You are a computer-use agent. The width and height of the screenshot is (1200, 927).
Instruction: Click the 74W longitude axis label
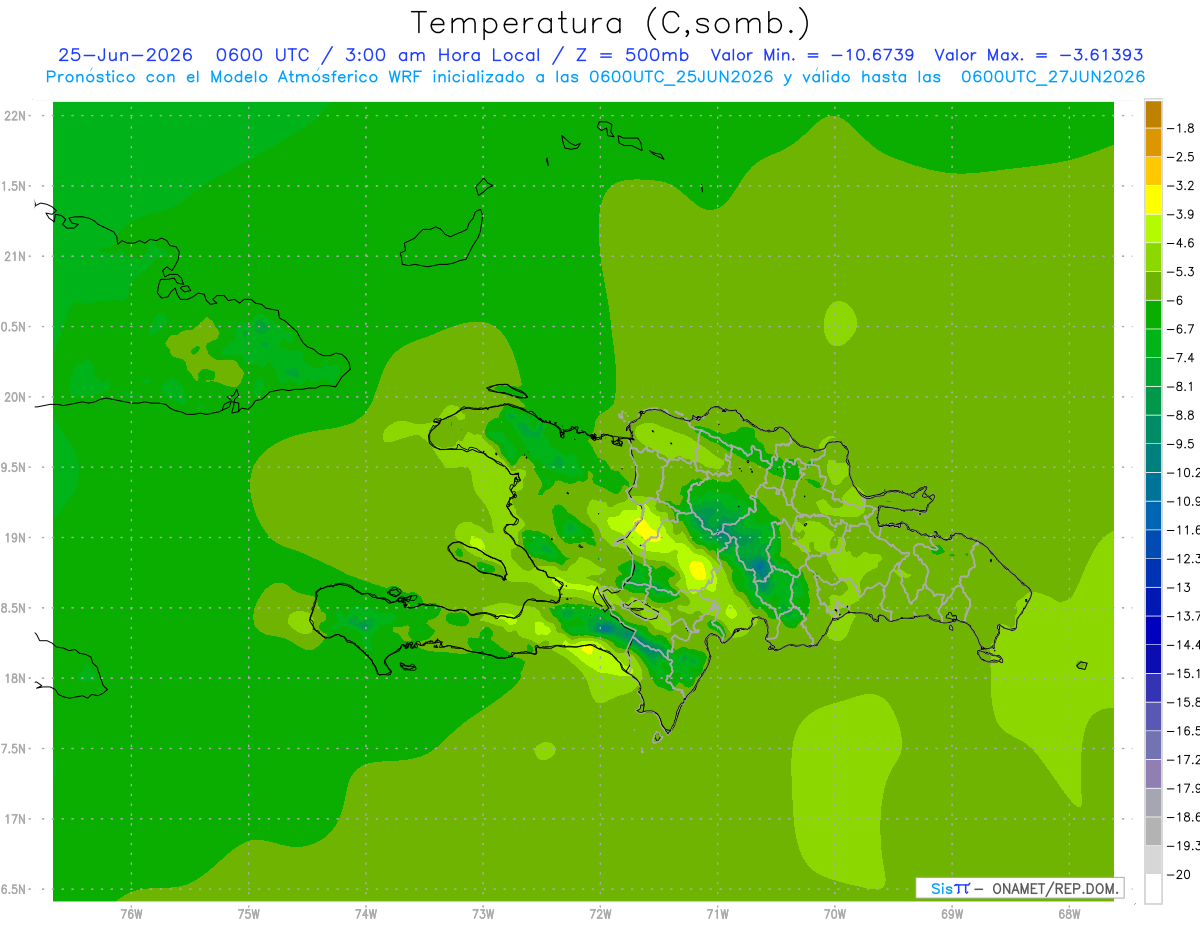coord(365,913)
